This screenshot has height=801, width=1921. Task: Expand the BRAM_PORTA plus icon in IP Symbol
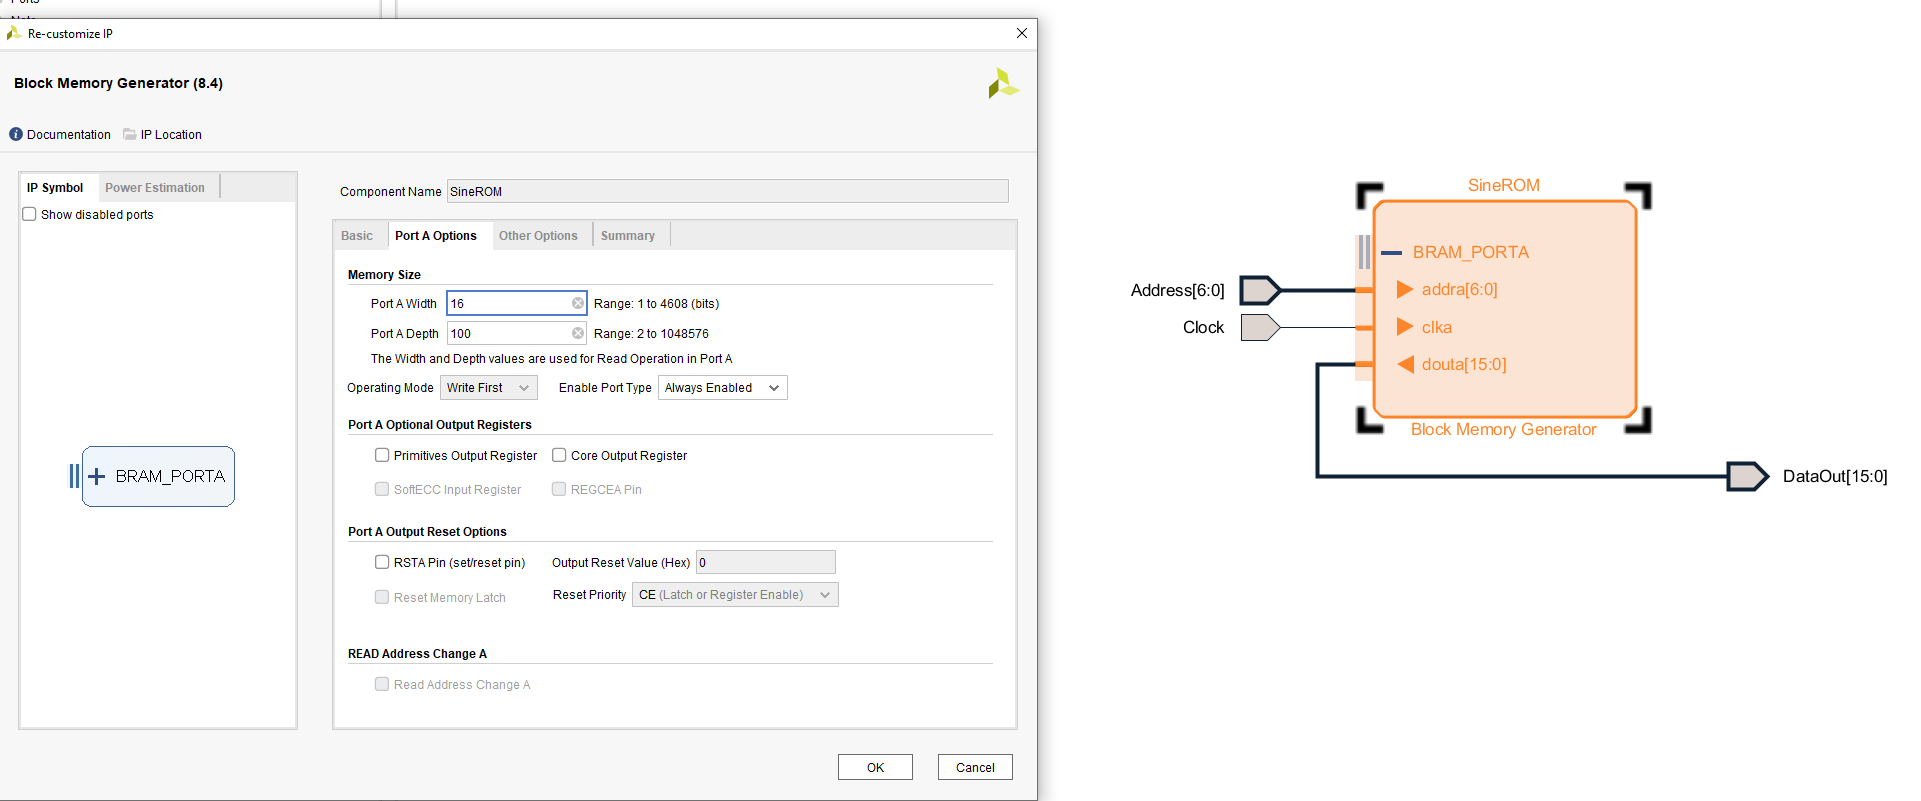pos(97,476)
